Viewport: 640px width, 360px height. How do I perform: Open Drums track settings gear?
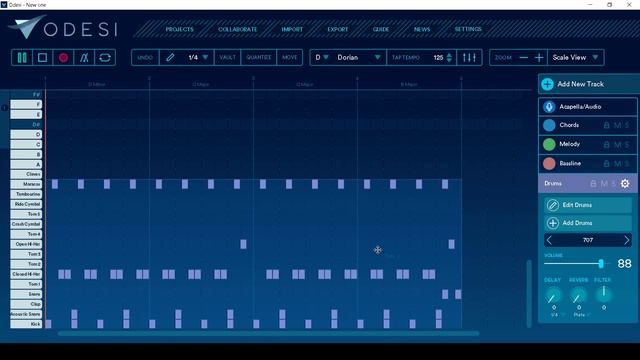[625, 184]
